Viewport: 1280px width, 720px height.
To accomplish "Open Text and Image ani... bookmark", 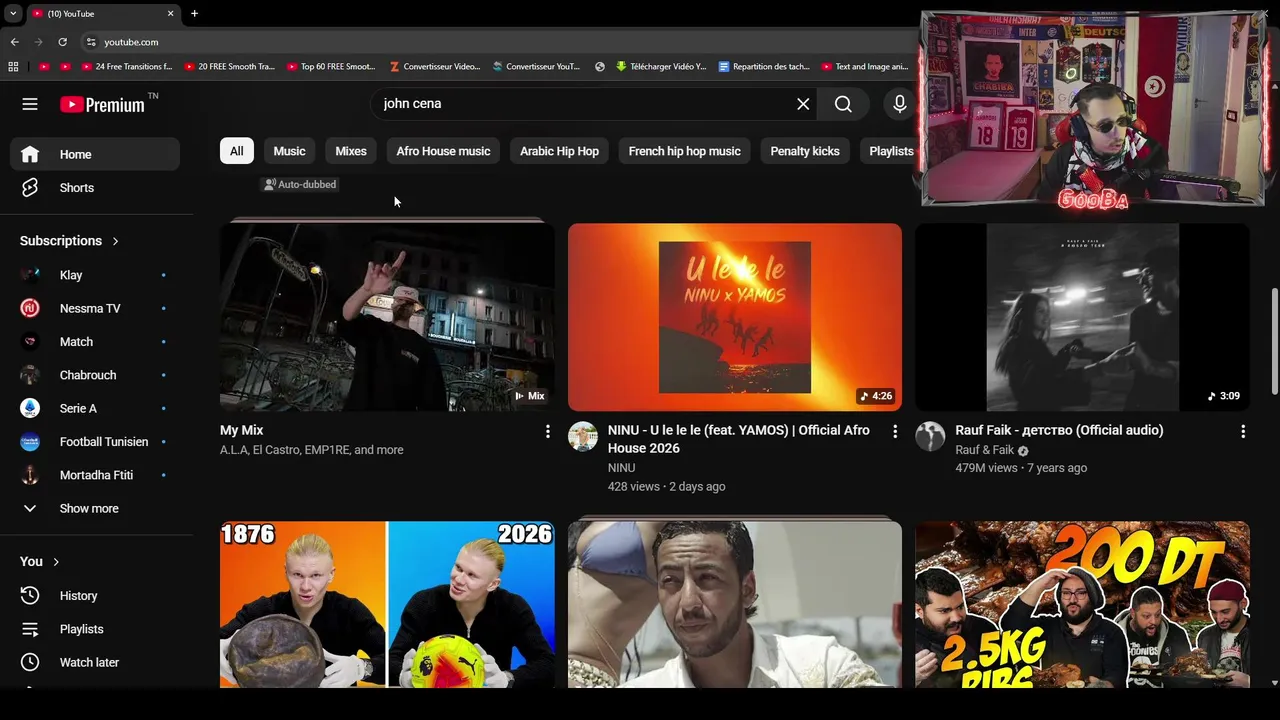I will click(865, 67).
